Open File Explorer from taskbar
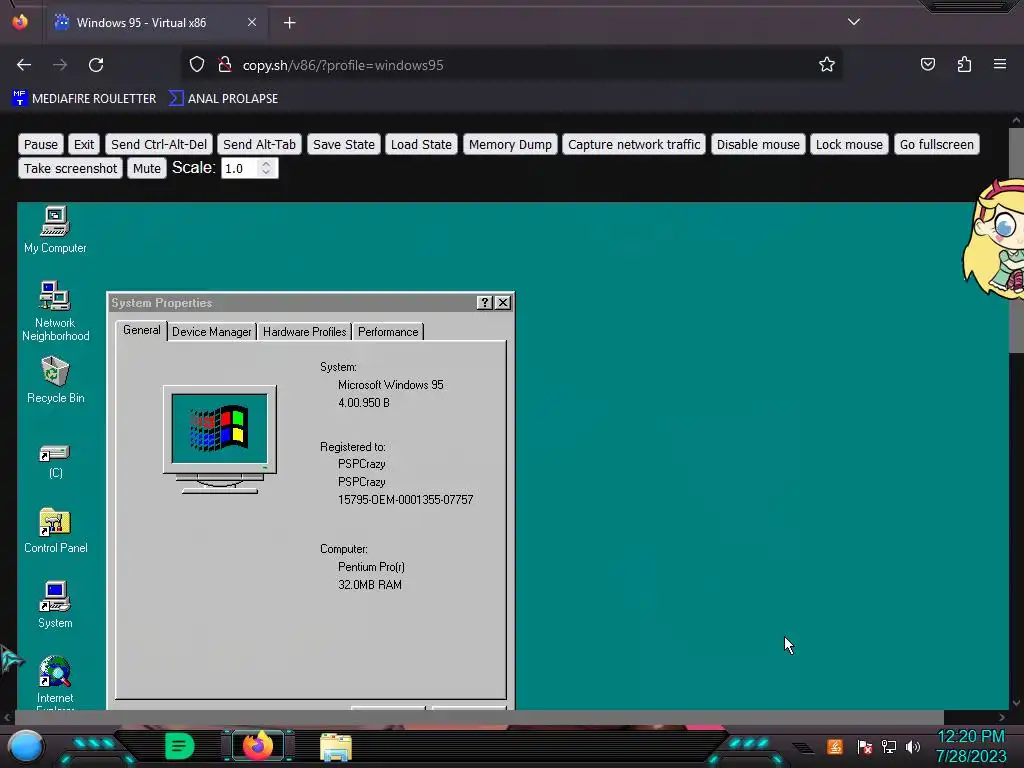Image resolution: width=1024 pixels, height=768 pixels. [336, 747]
